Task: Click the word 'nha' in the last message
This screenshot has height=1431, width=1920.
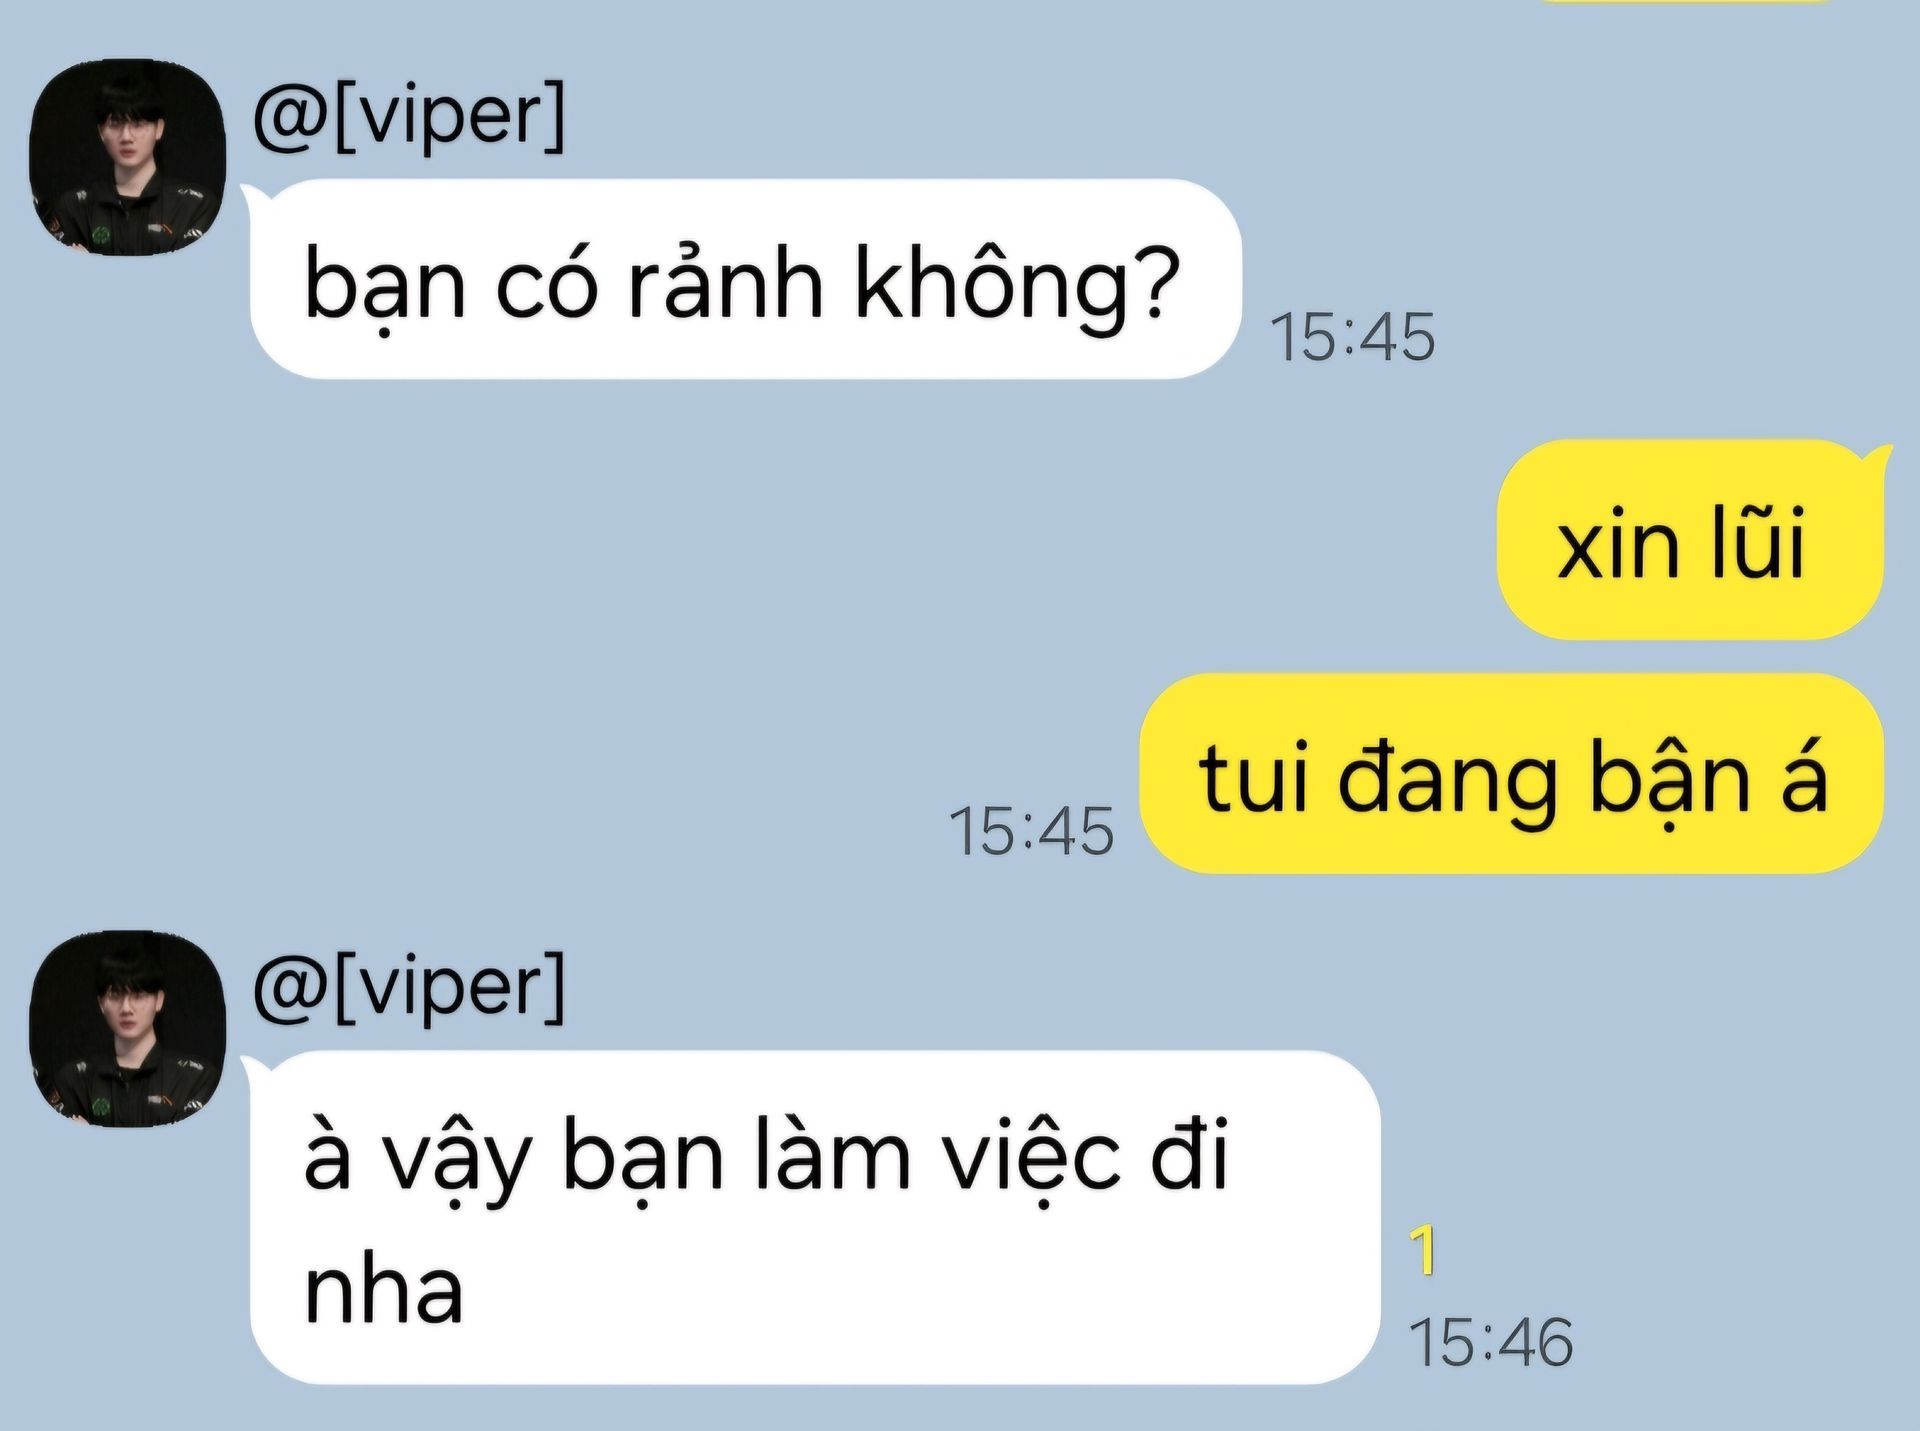Action: [384, 1290]
